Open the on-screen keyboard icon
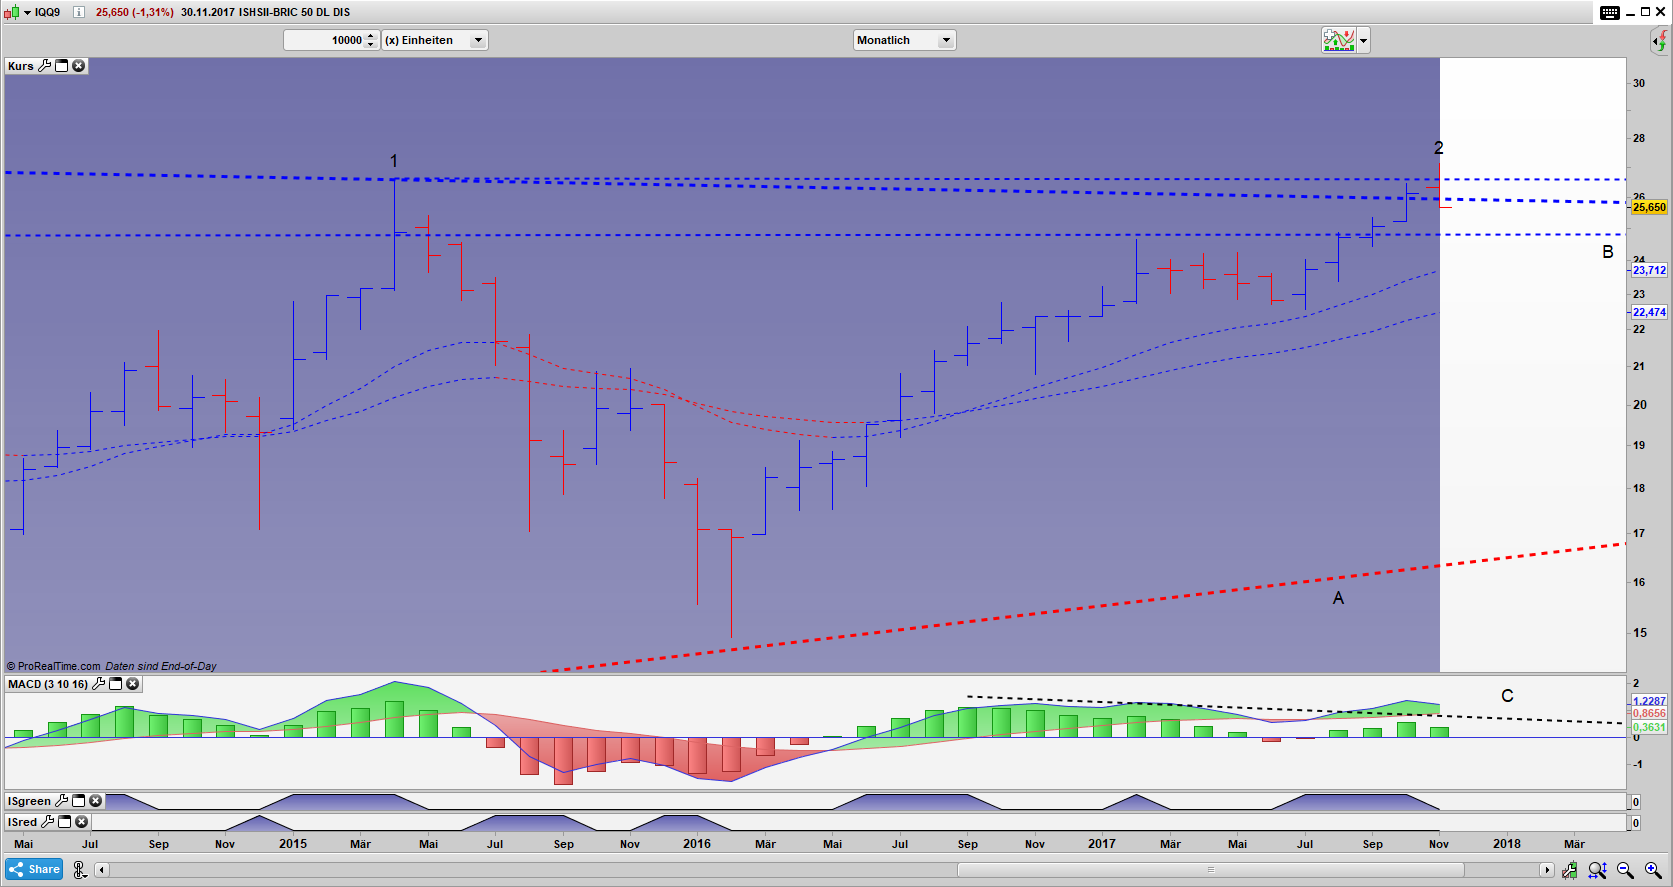The height and width of the screenshot is (887, 1673). (x=1610, y=12)
